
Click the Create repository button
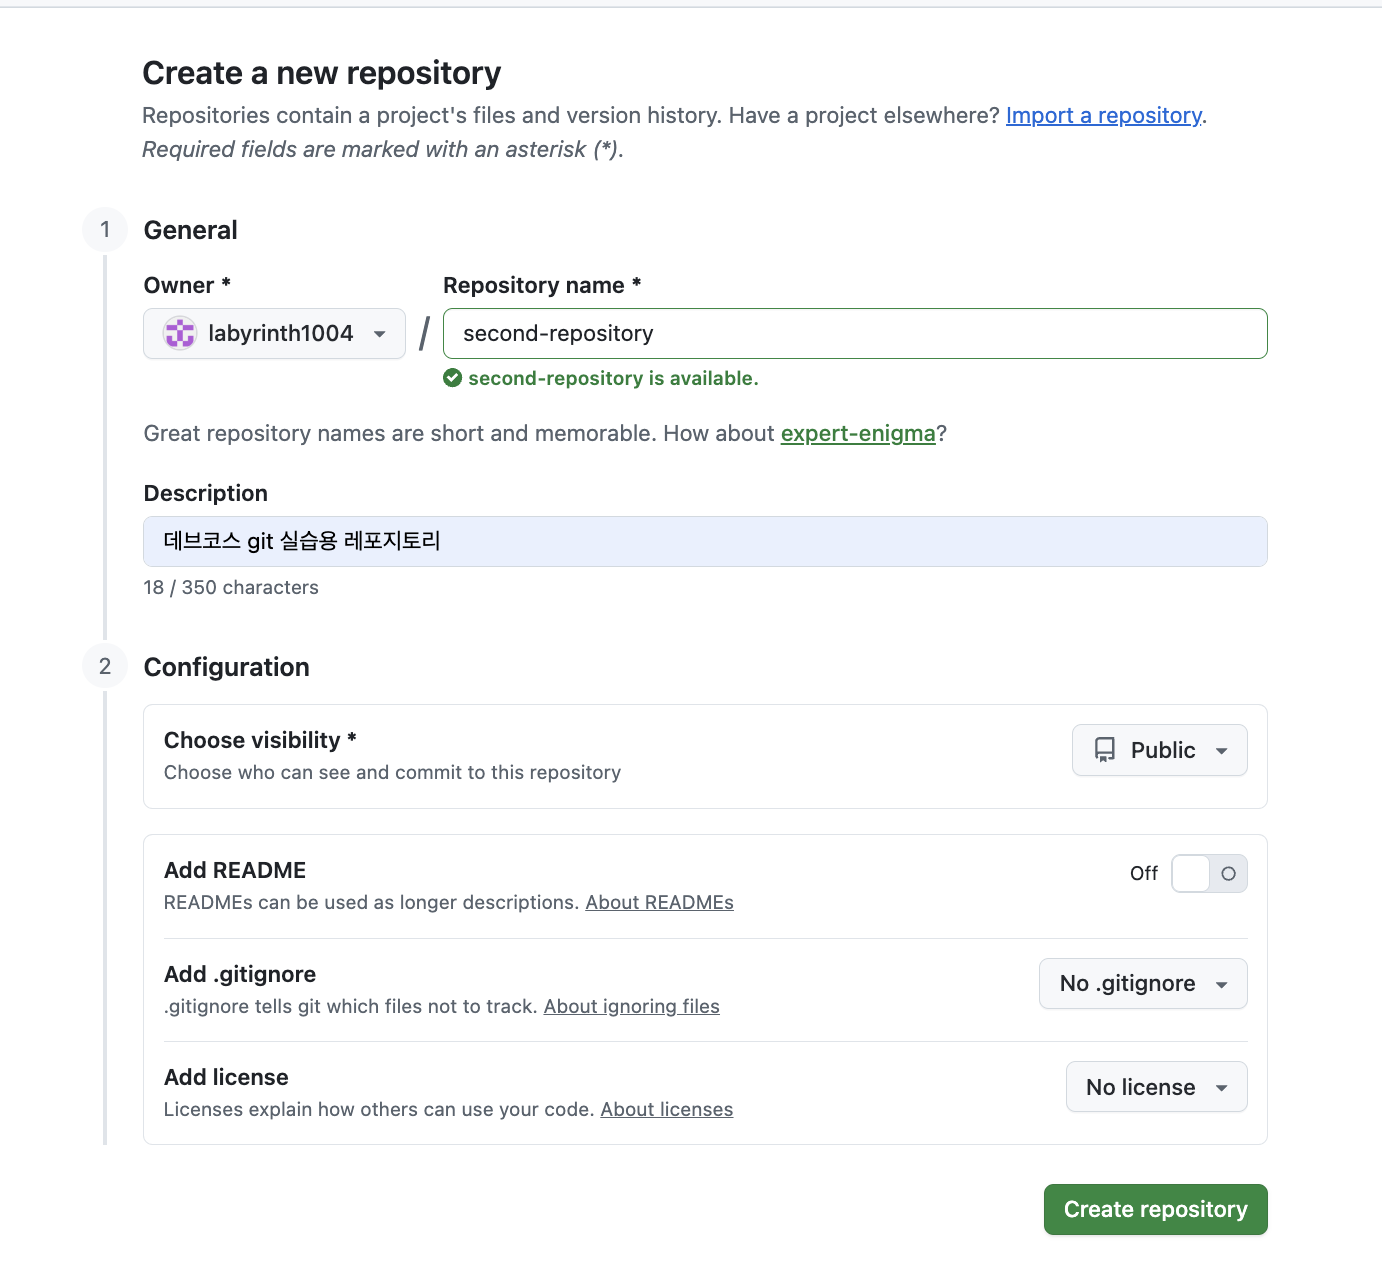[1155, 1209]
